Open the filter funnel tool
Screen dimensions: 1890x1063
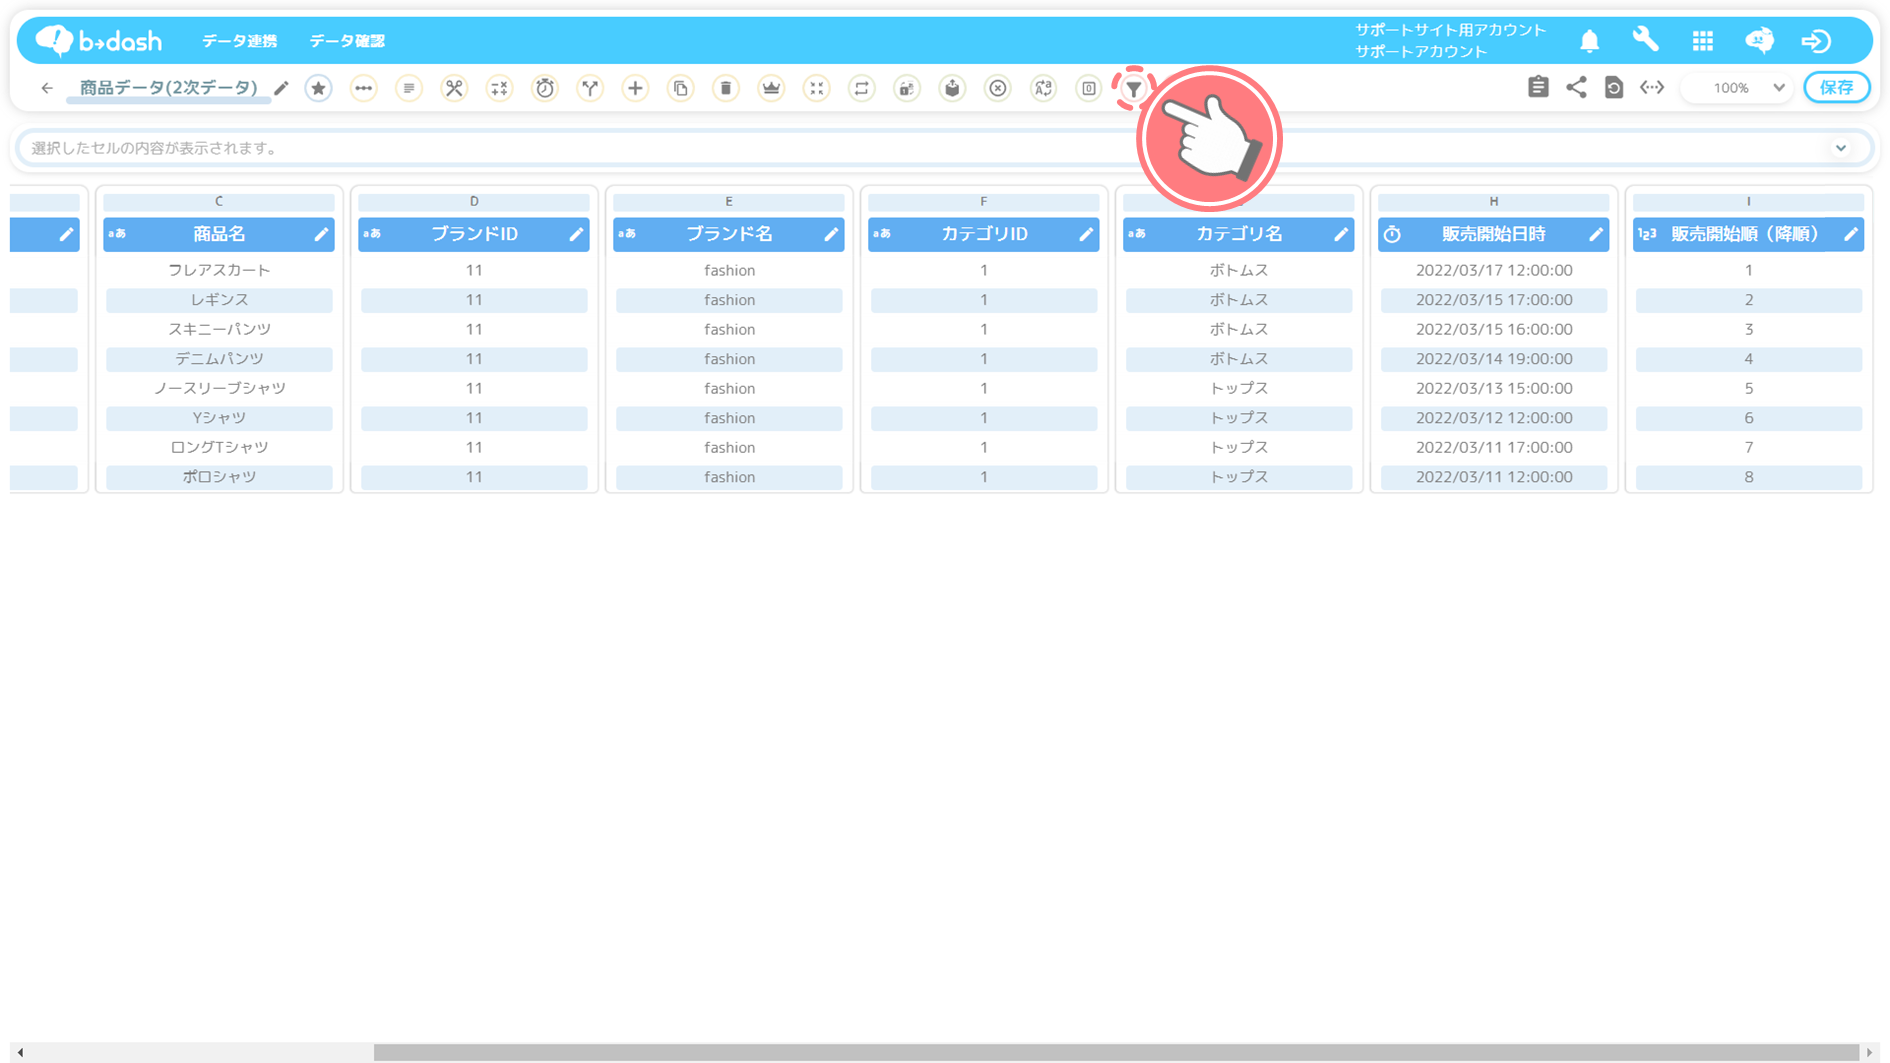pyautogui.click(x=1133, y=89)
